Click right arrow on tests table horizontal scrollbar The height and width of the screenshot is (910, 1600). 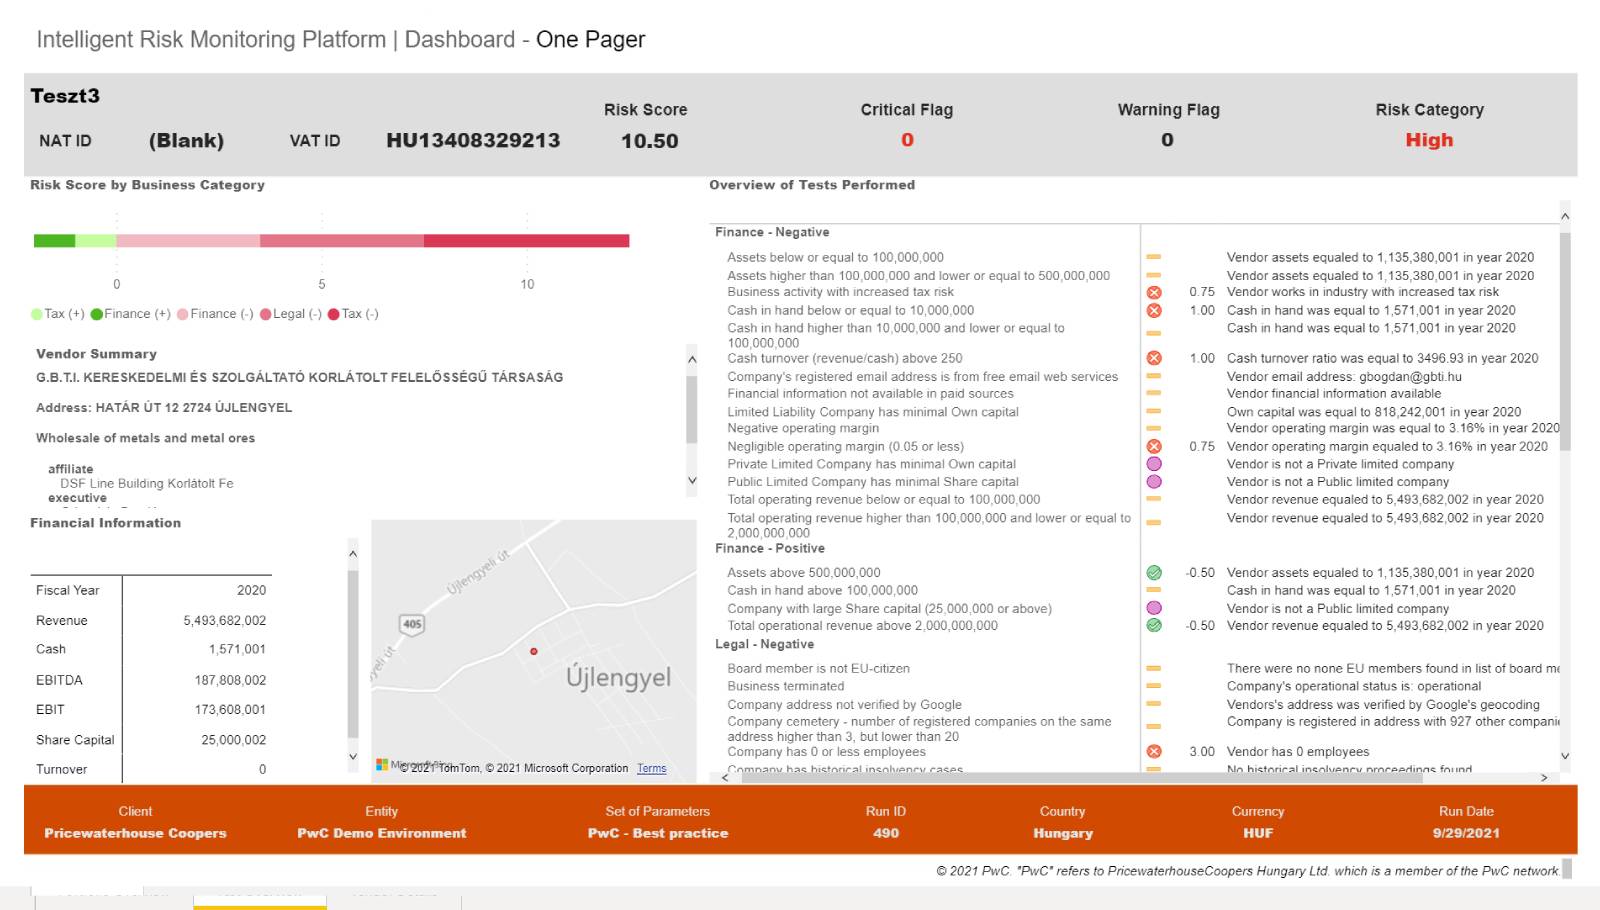[x=1544, y=777]
